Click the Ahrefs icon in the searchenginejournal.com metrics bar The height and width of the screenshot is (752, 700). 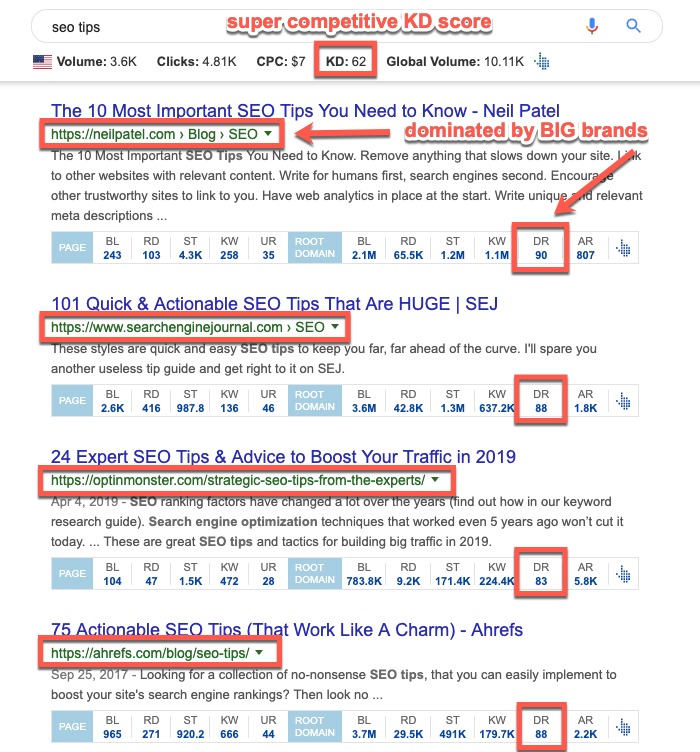623,401
